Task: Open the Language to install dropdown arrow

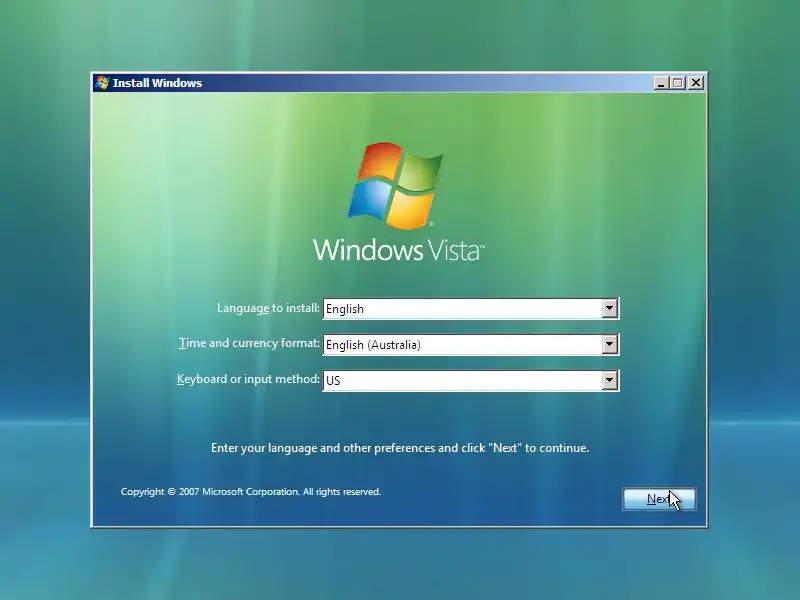Action: click(x=609, y=309)
